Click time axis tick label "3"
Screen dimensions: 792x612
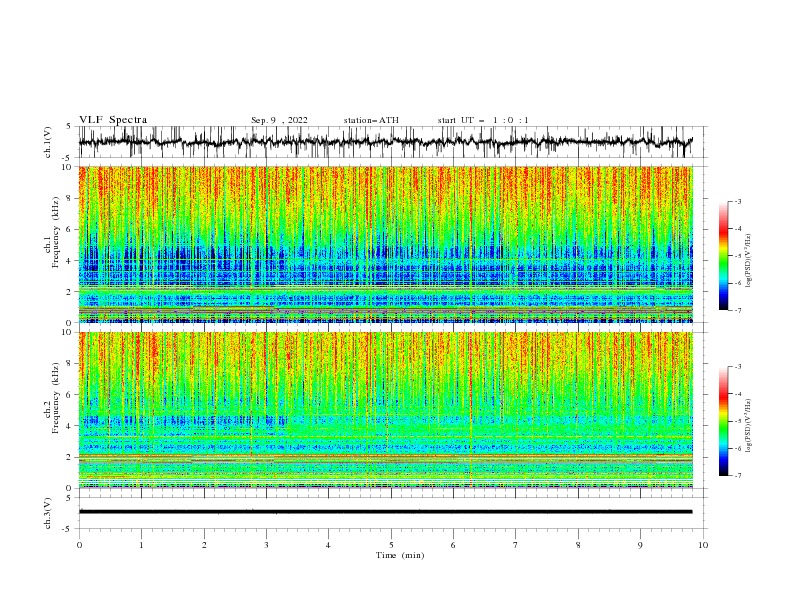tap(266, 545)
